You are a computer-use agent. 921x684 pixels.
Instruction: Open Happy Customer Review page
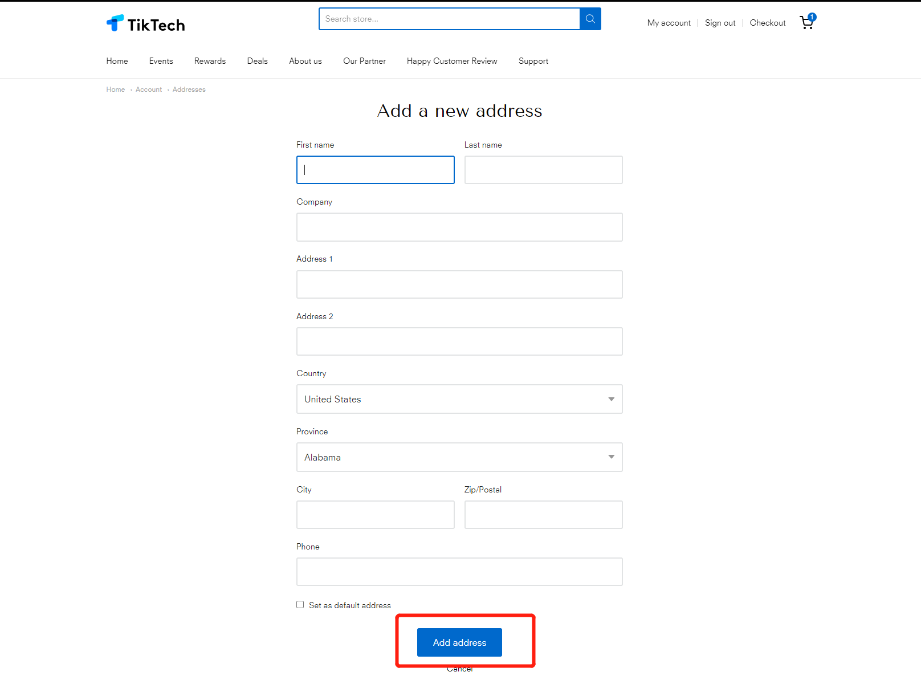[452, 61]
